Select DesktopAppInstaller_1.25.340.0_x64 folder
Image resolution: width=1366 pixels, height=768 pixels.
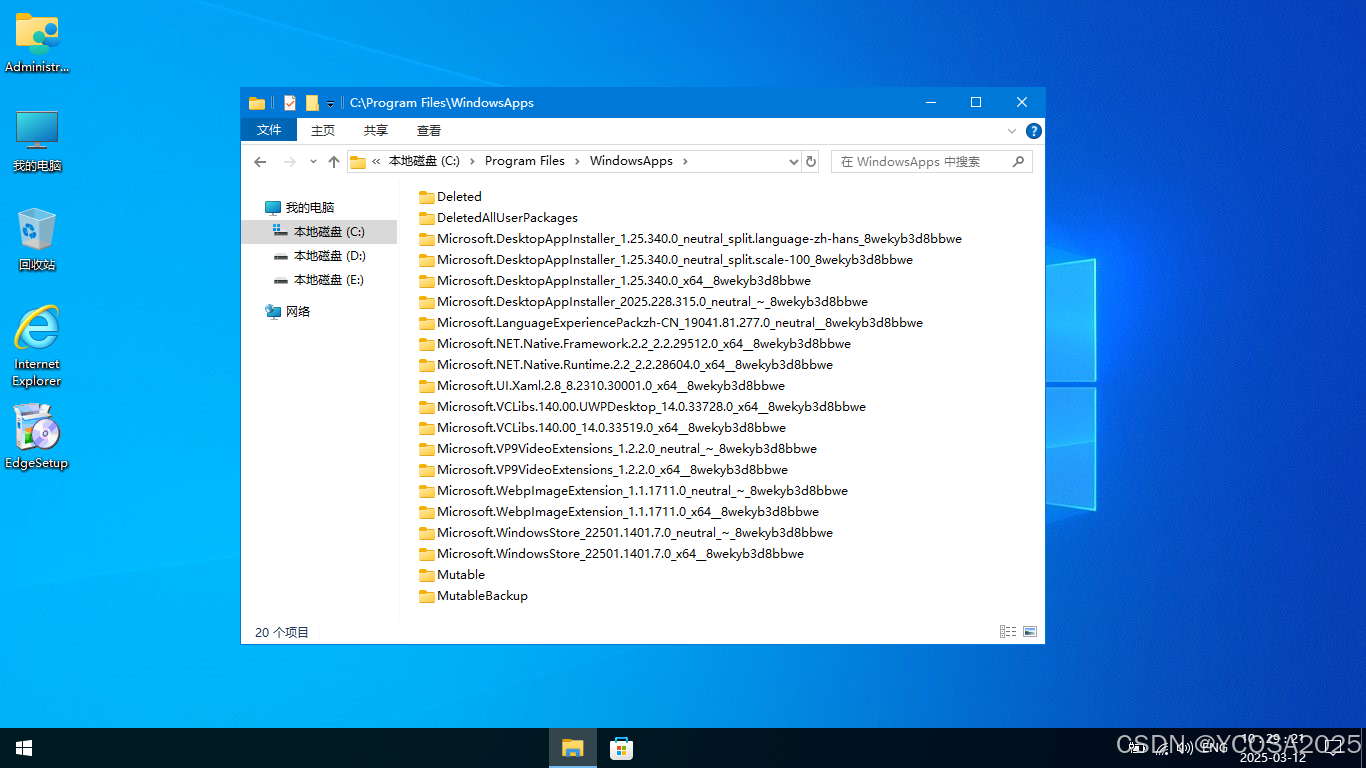(615, 281)
